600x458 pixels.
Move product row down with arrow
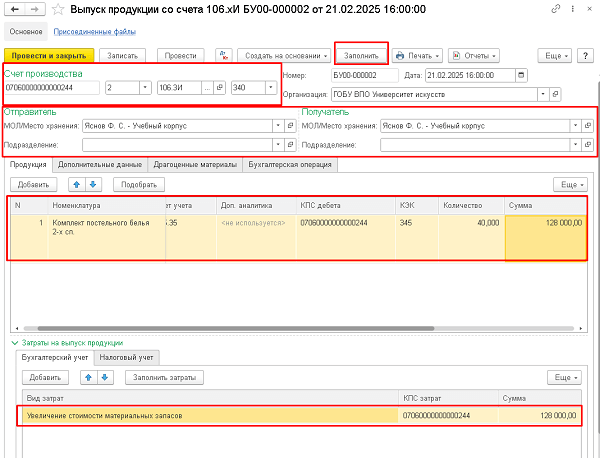point(93,185)
